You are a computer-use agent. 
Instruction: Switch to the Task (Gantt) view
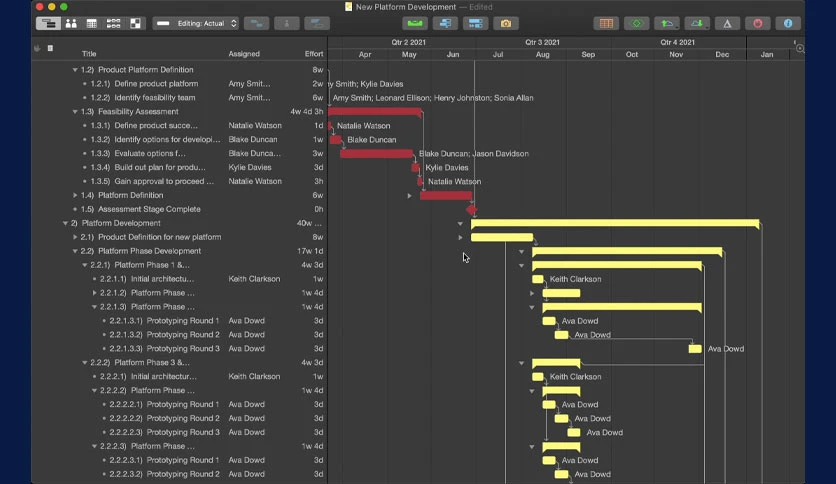coord(48,23)
